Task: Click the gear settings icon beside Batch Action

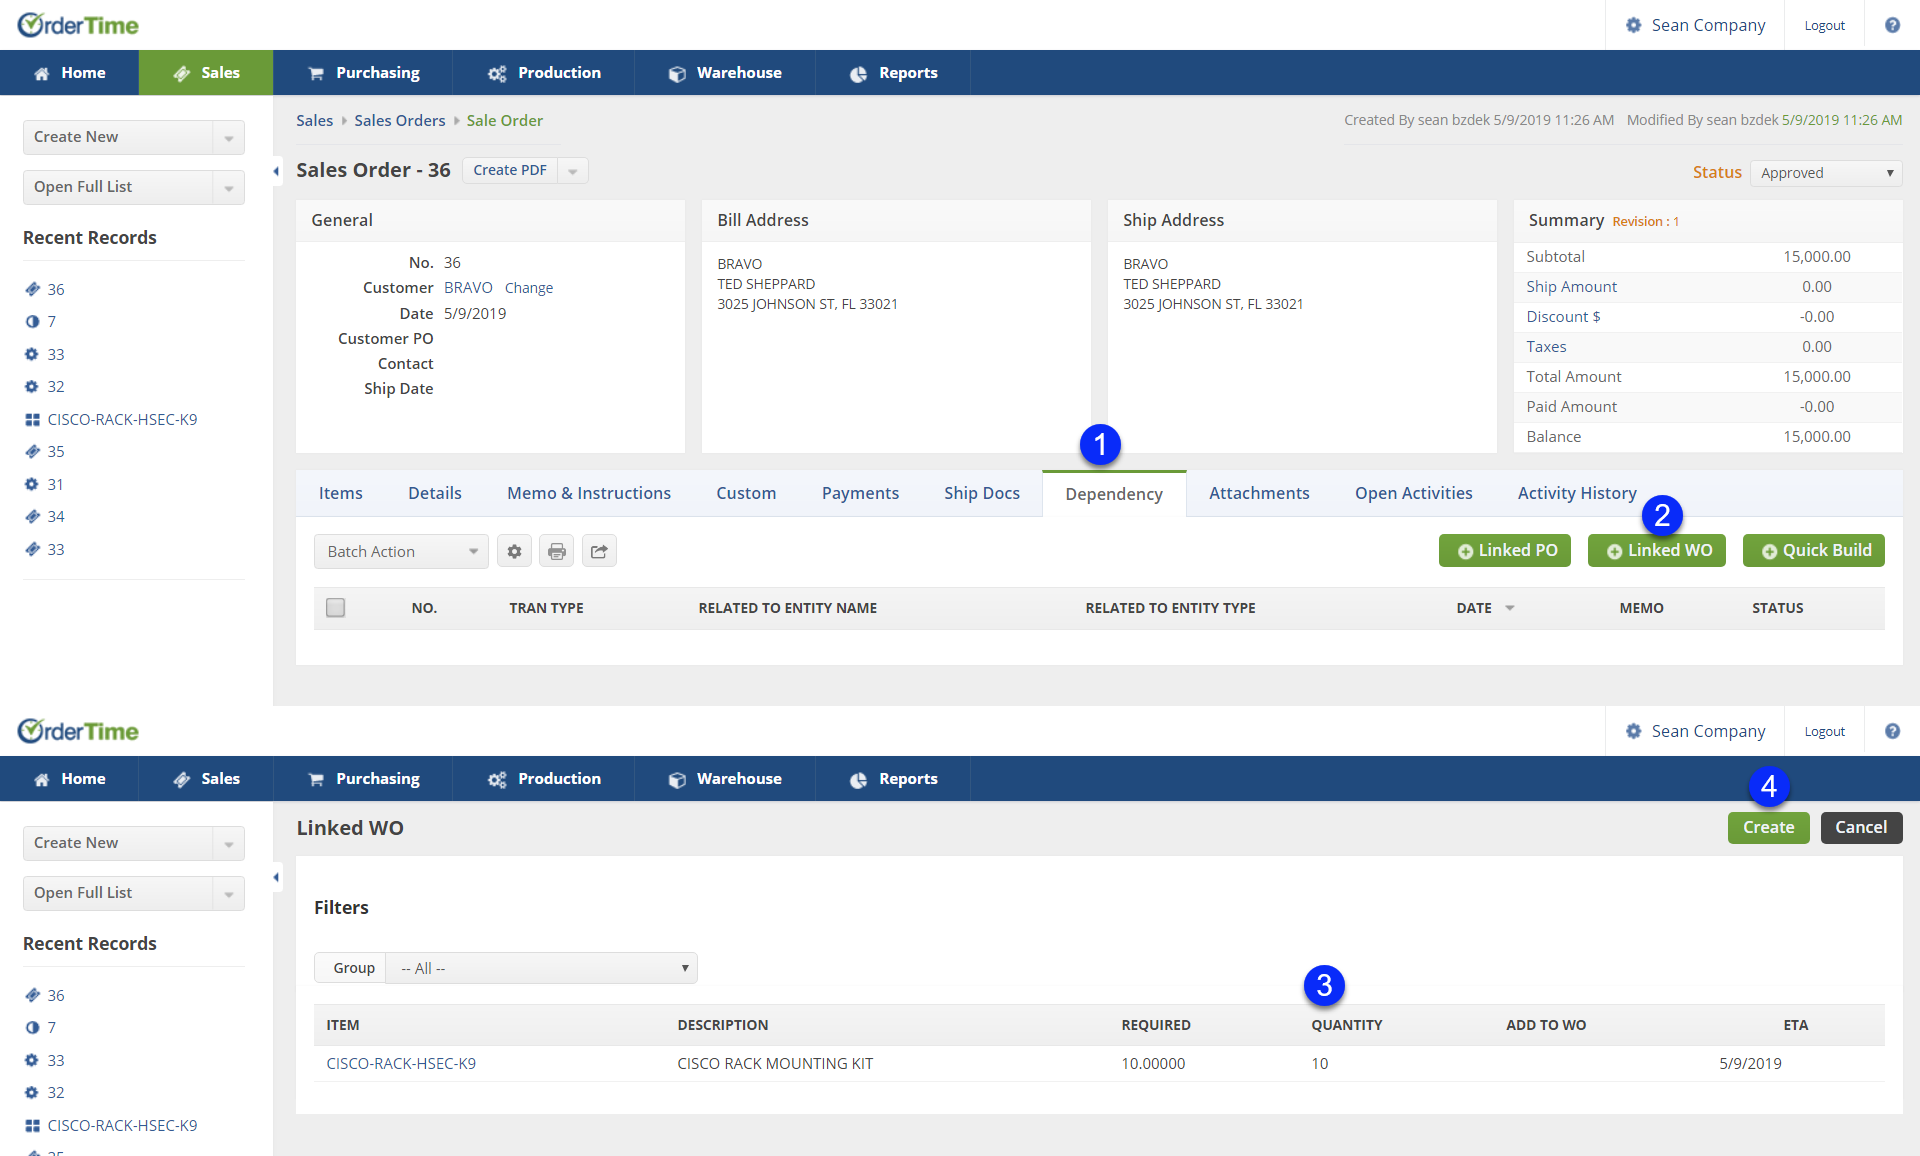Action: click(514, 551)
